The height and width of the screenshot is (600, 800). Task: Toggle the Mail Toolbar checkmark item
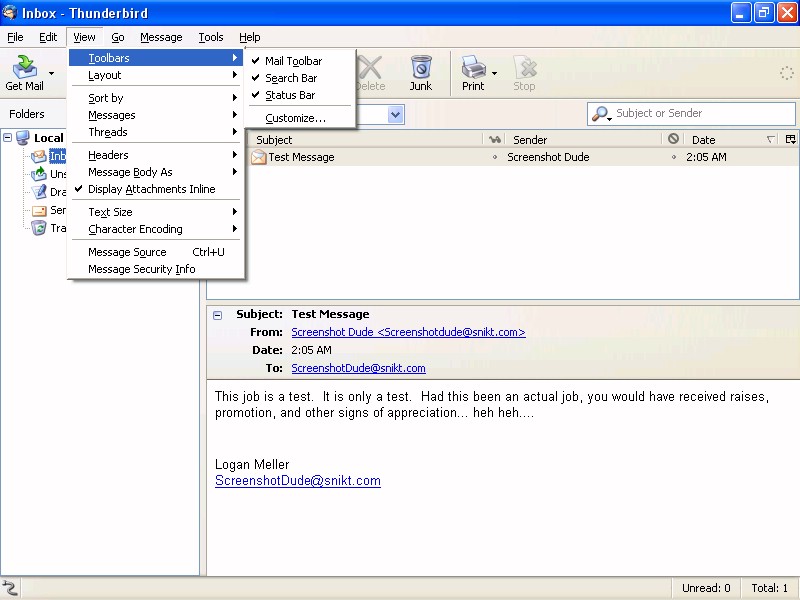[x=302, y=61]
